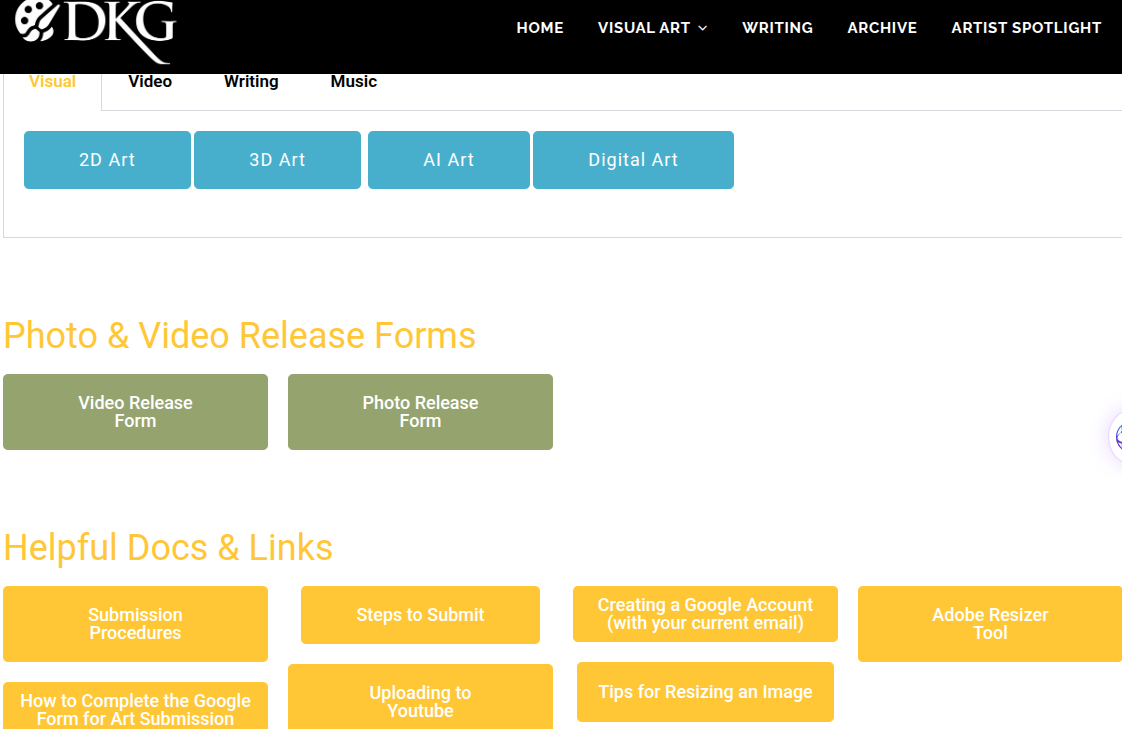Click the Photo & Video Release Forms heading
This screenshot has width=1122, height=729.
click(x=240, y=336)
